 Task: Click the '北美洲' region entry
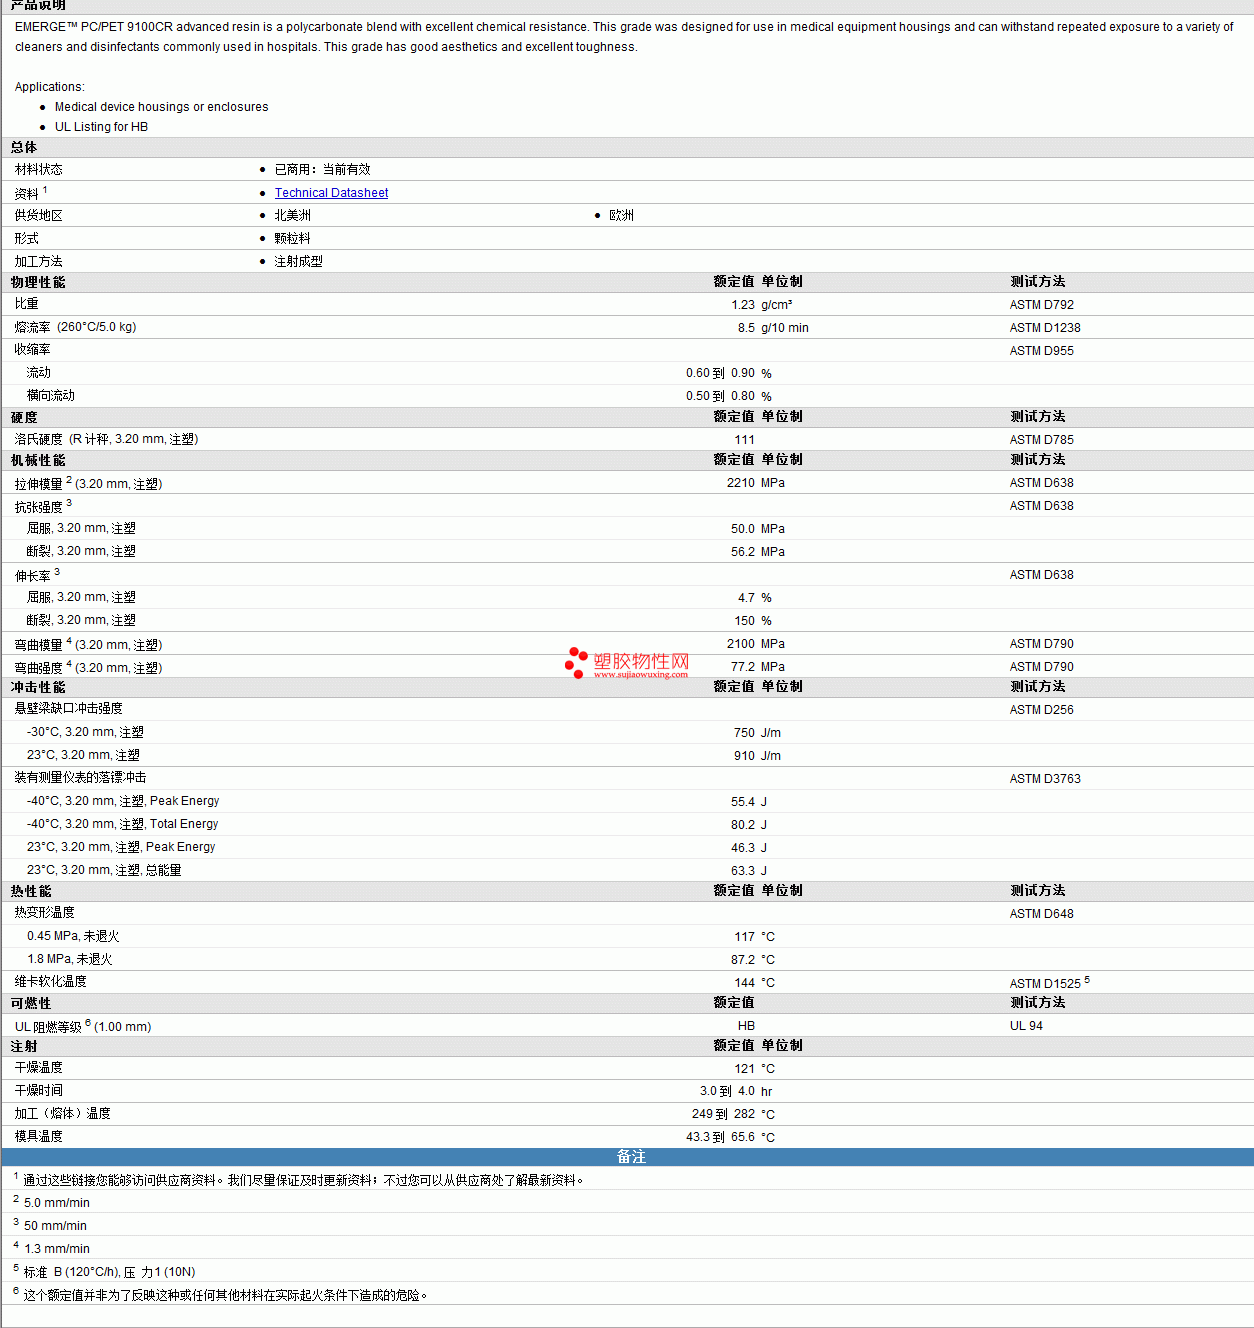[292, 216]
